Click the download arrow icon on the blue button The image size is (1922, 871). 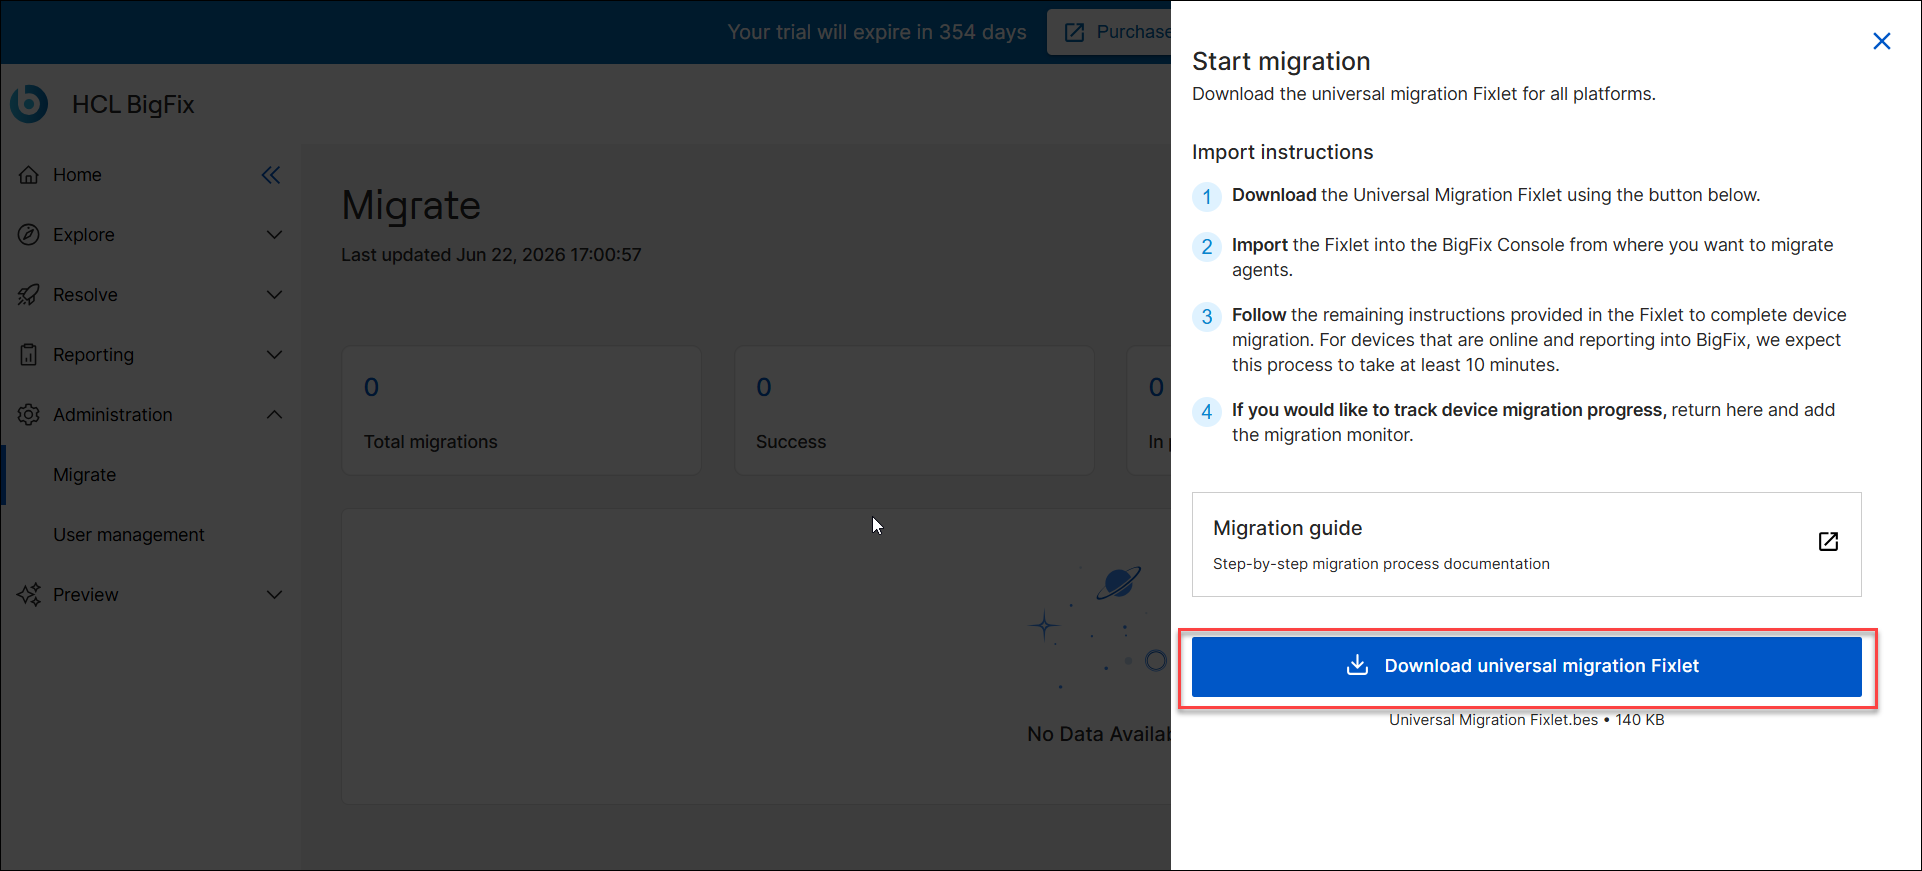click(x=1357, y=665)
